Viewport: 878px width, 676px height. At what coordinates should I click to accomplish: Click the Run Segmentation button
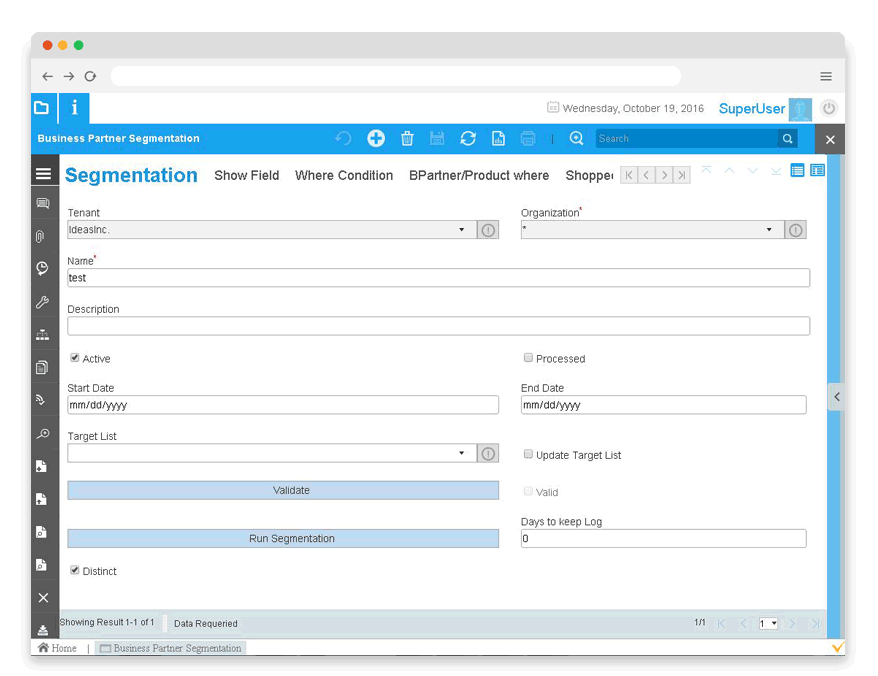[283, 539]
